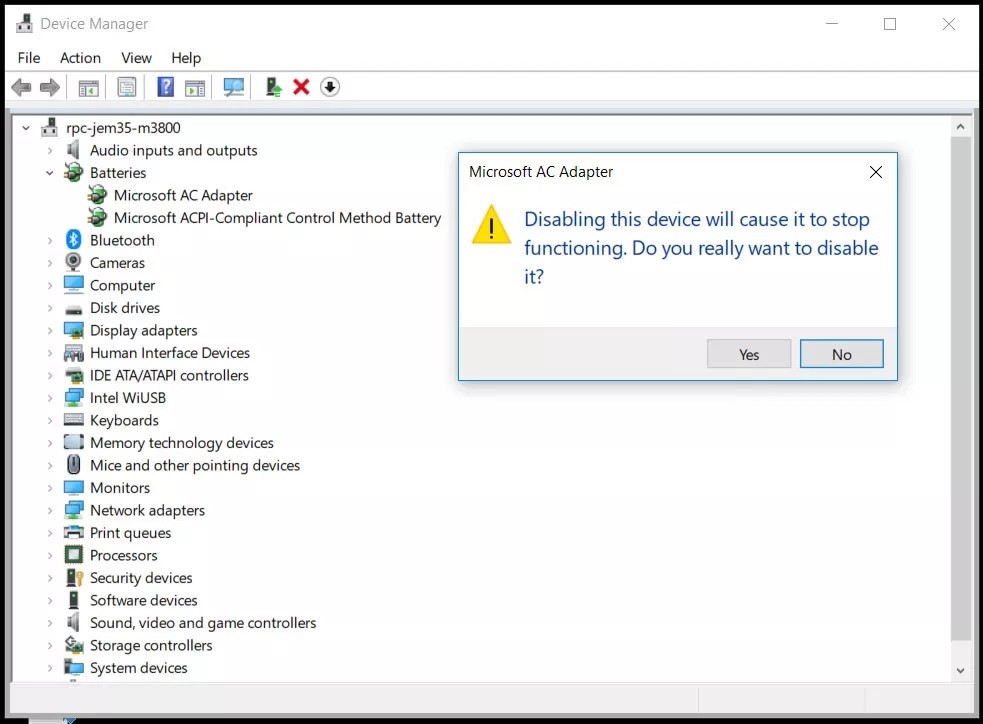The image size is (983, 724).
Task: Open the Action menu
Action: pos(80,58)
